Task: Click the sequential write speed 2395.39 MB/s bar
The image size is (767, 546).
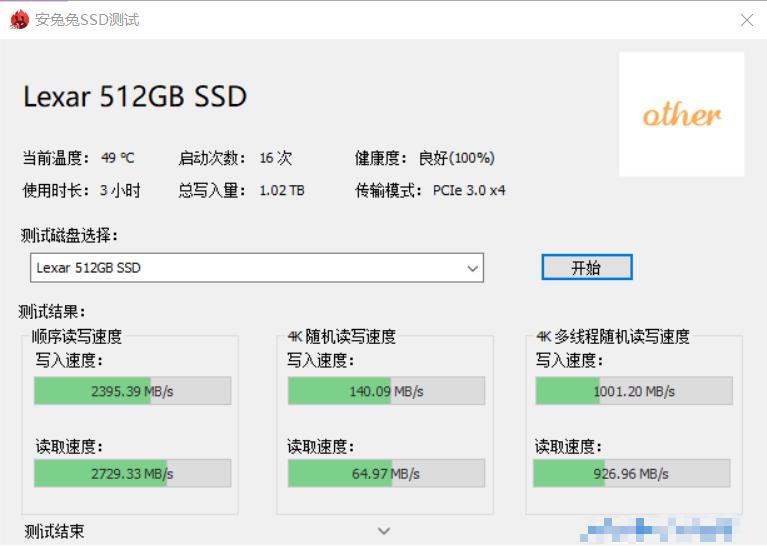Action: (x=132, y=391)
